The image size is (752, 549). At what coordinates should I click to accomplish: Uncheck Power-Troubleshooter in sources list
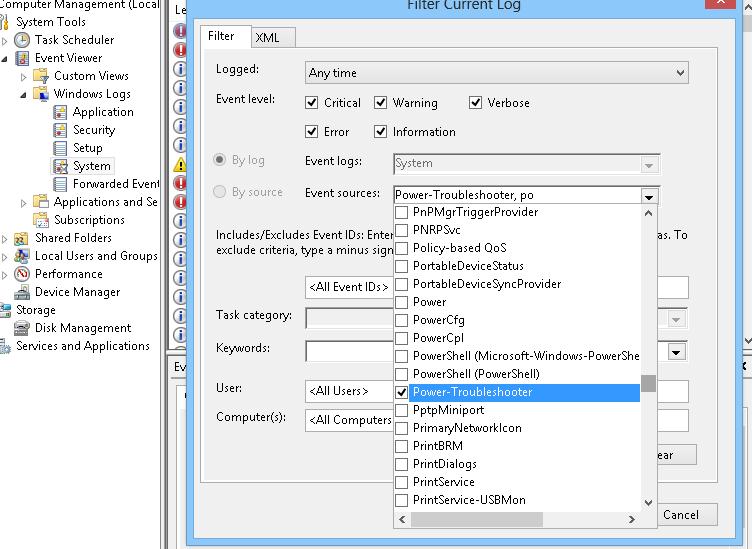(x=401, y=392)
